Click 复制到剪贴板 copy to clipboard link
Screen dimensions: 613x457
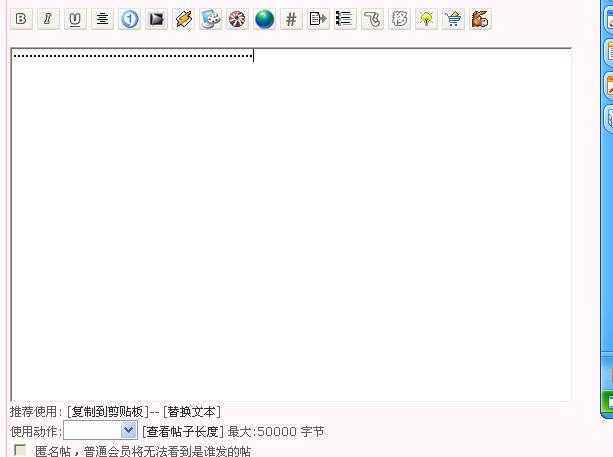108,412
